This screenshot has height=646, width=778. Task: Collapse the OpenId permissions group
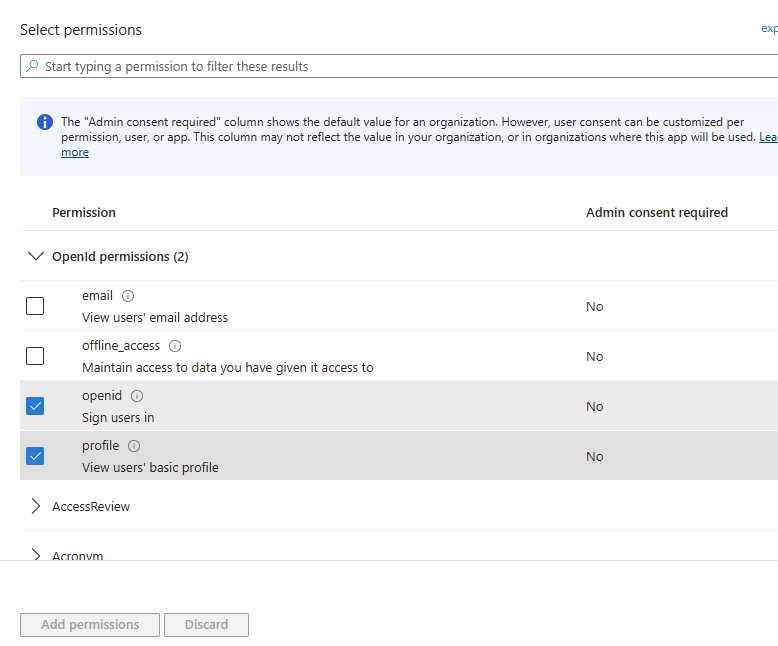pyautogui.click(x=36, y=257)
